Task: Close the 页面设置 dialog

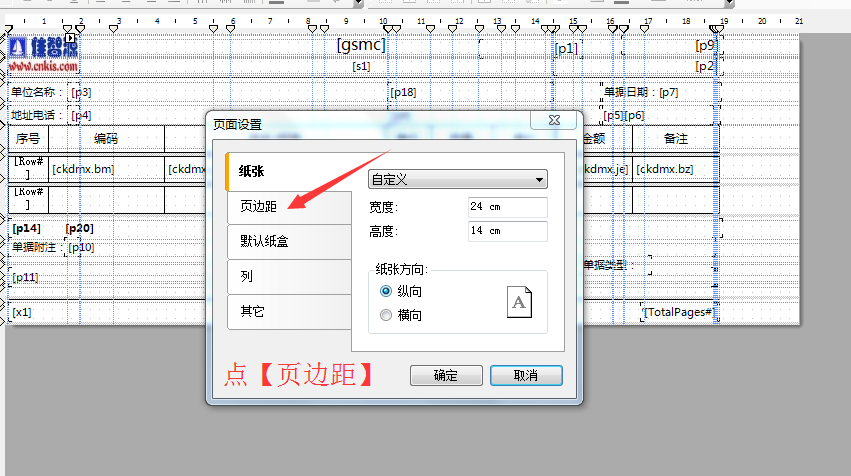Action: [x=553, y=121]
